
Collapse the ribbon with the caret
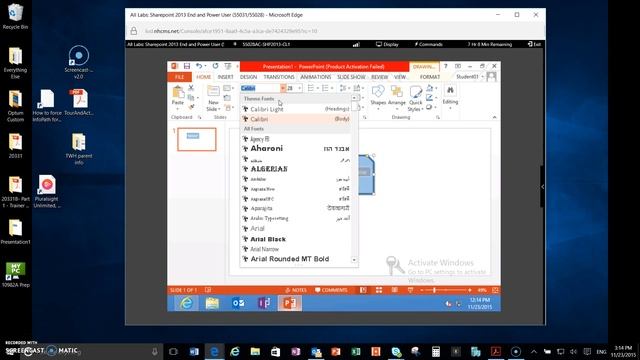click(494, 118)
